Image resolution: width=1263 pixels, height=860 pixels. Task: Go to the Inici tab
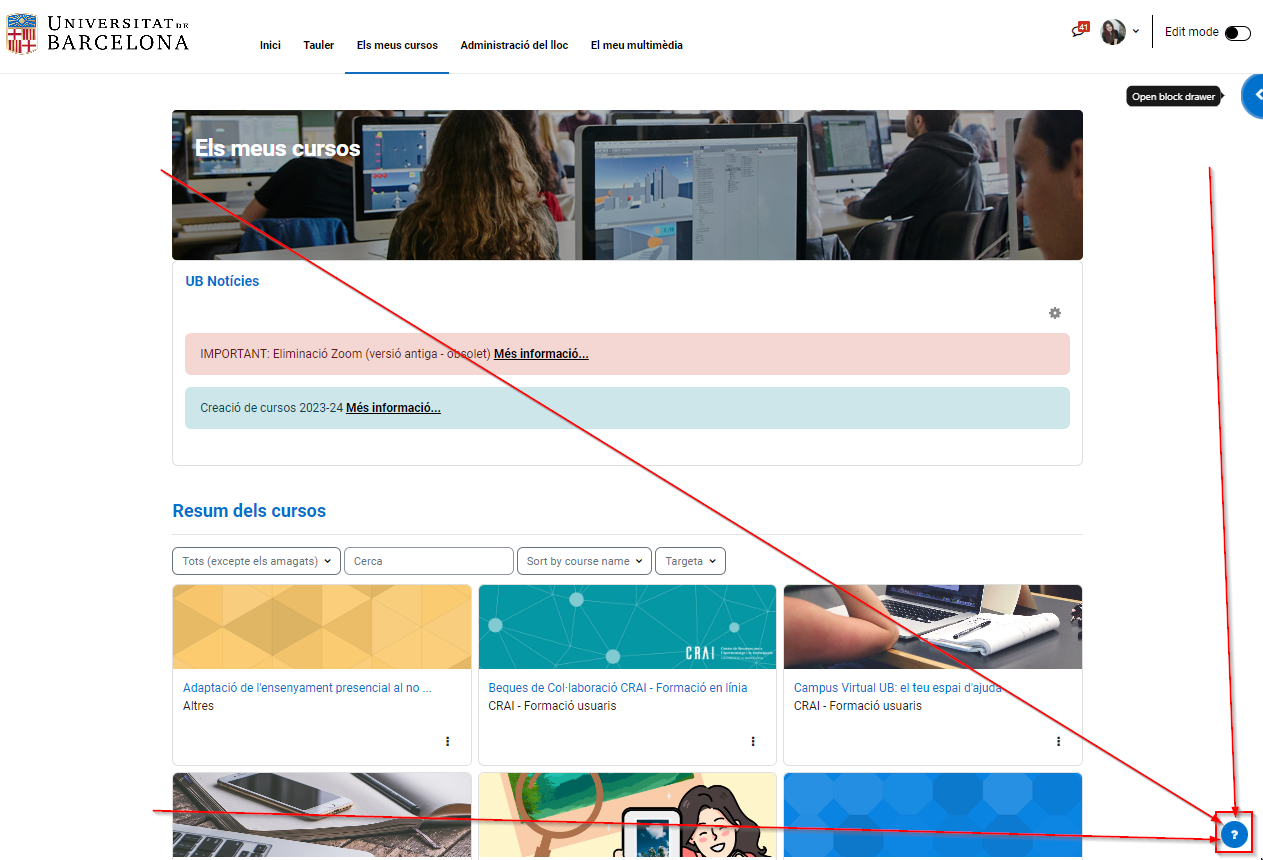[270, 45]
